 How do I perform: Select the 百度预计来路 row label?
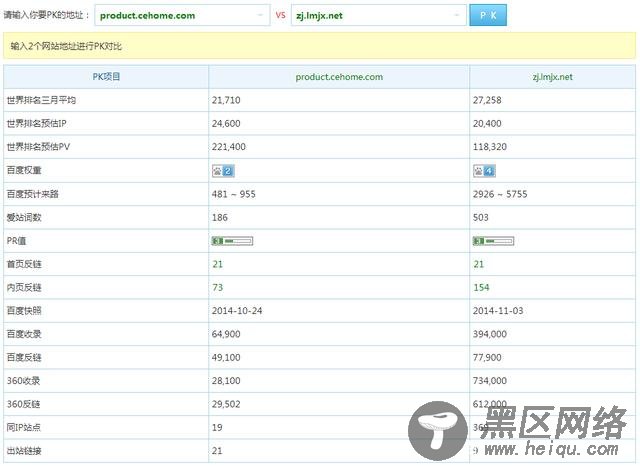click(x=33, y=194)
